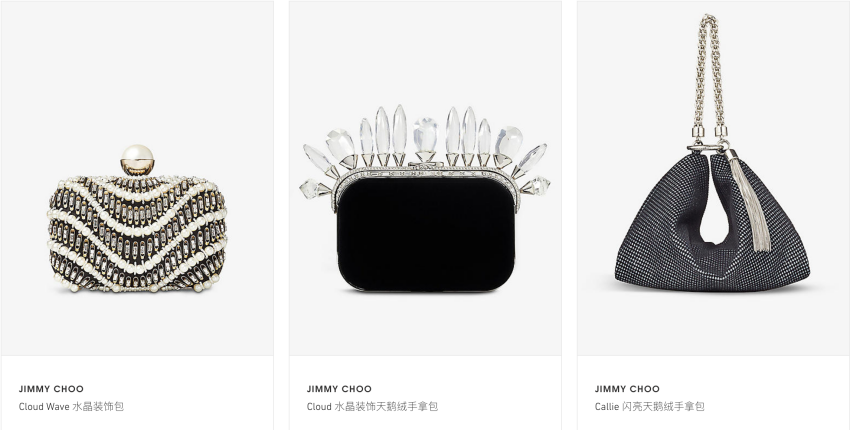The height and width of the screenshot is (430, 850).
Task: Click the metal ring joining Callie chain handles
Action: 706,146
